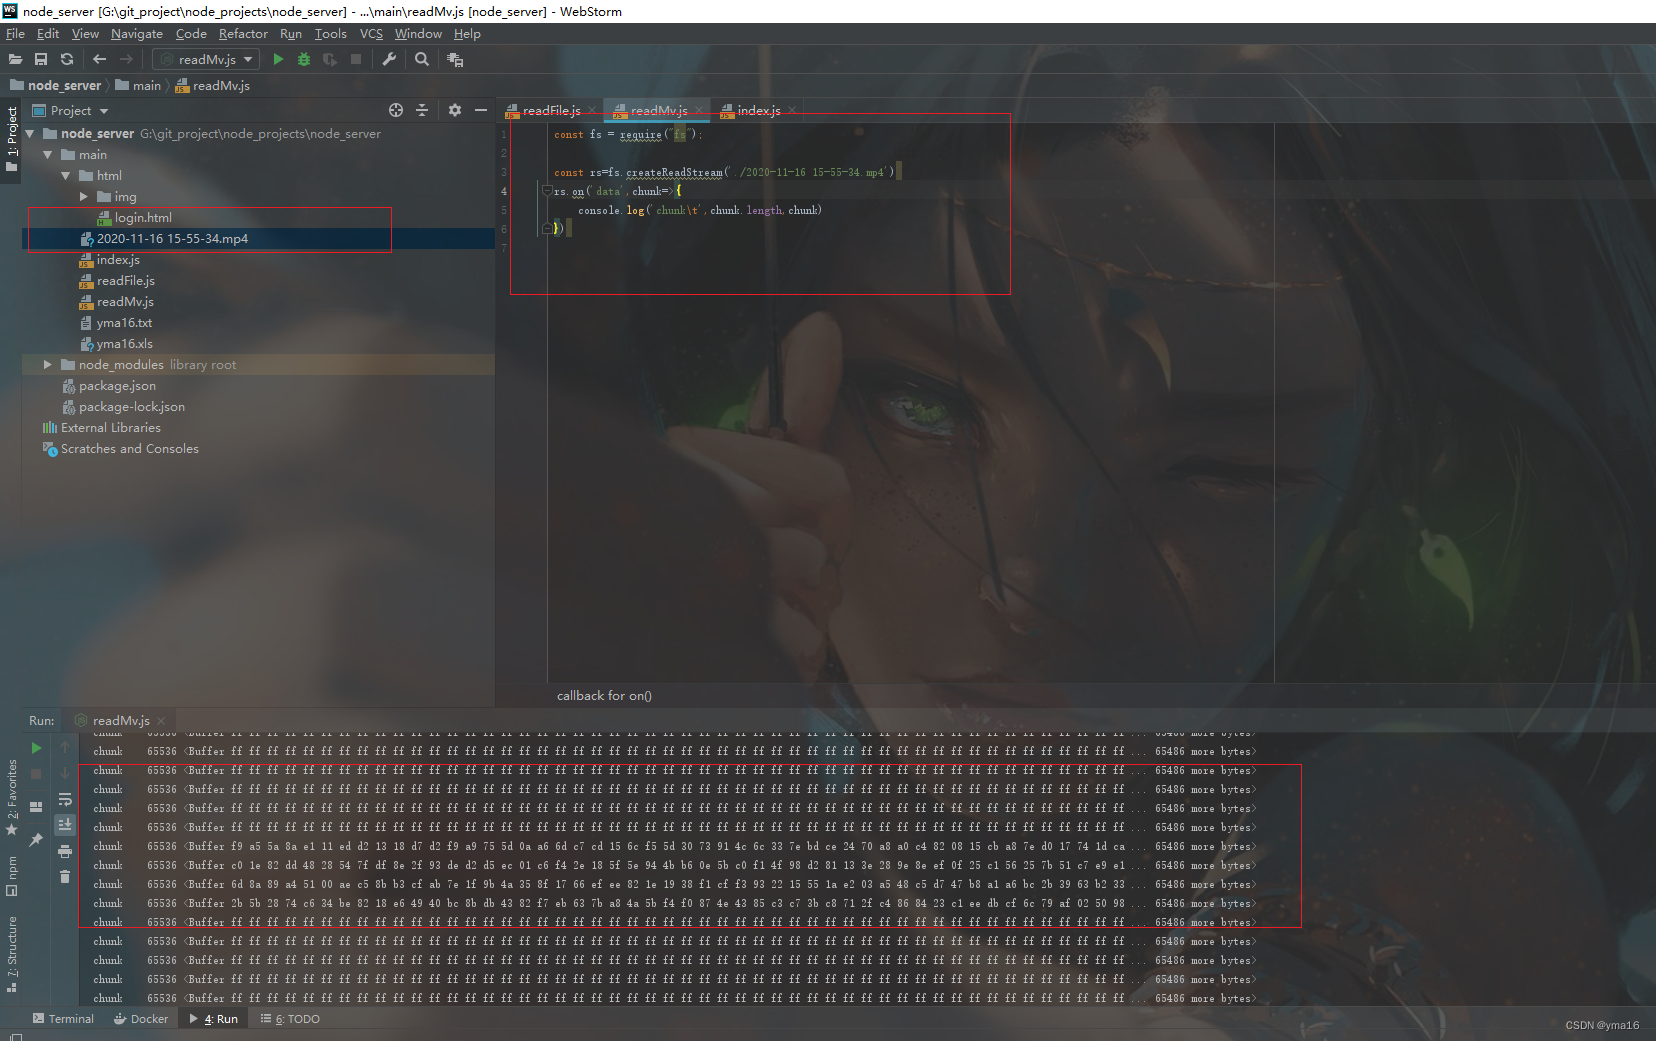Navigate back with the left arrow icon
The width and height of the screenshot is (1656, 1041).
coord(99,60)
